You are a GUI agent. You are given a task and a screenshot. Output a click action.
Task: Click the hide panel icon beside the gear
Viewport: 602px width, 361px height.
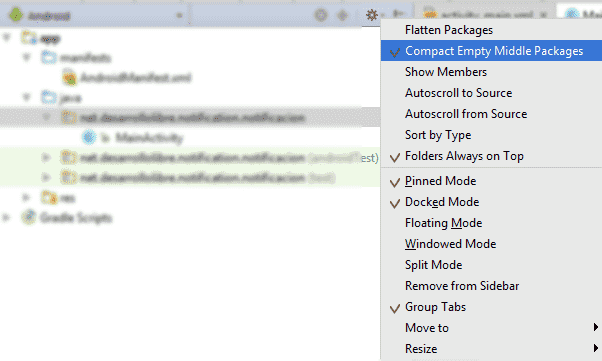point(399,14)
